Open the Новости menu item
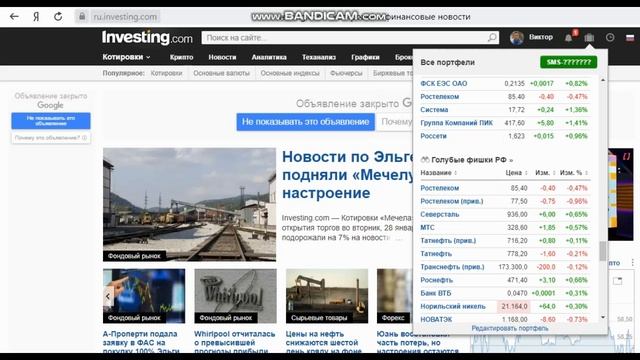640x360 pixels. [222, 57]
